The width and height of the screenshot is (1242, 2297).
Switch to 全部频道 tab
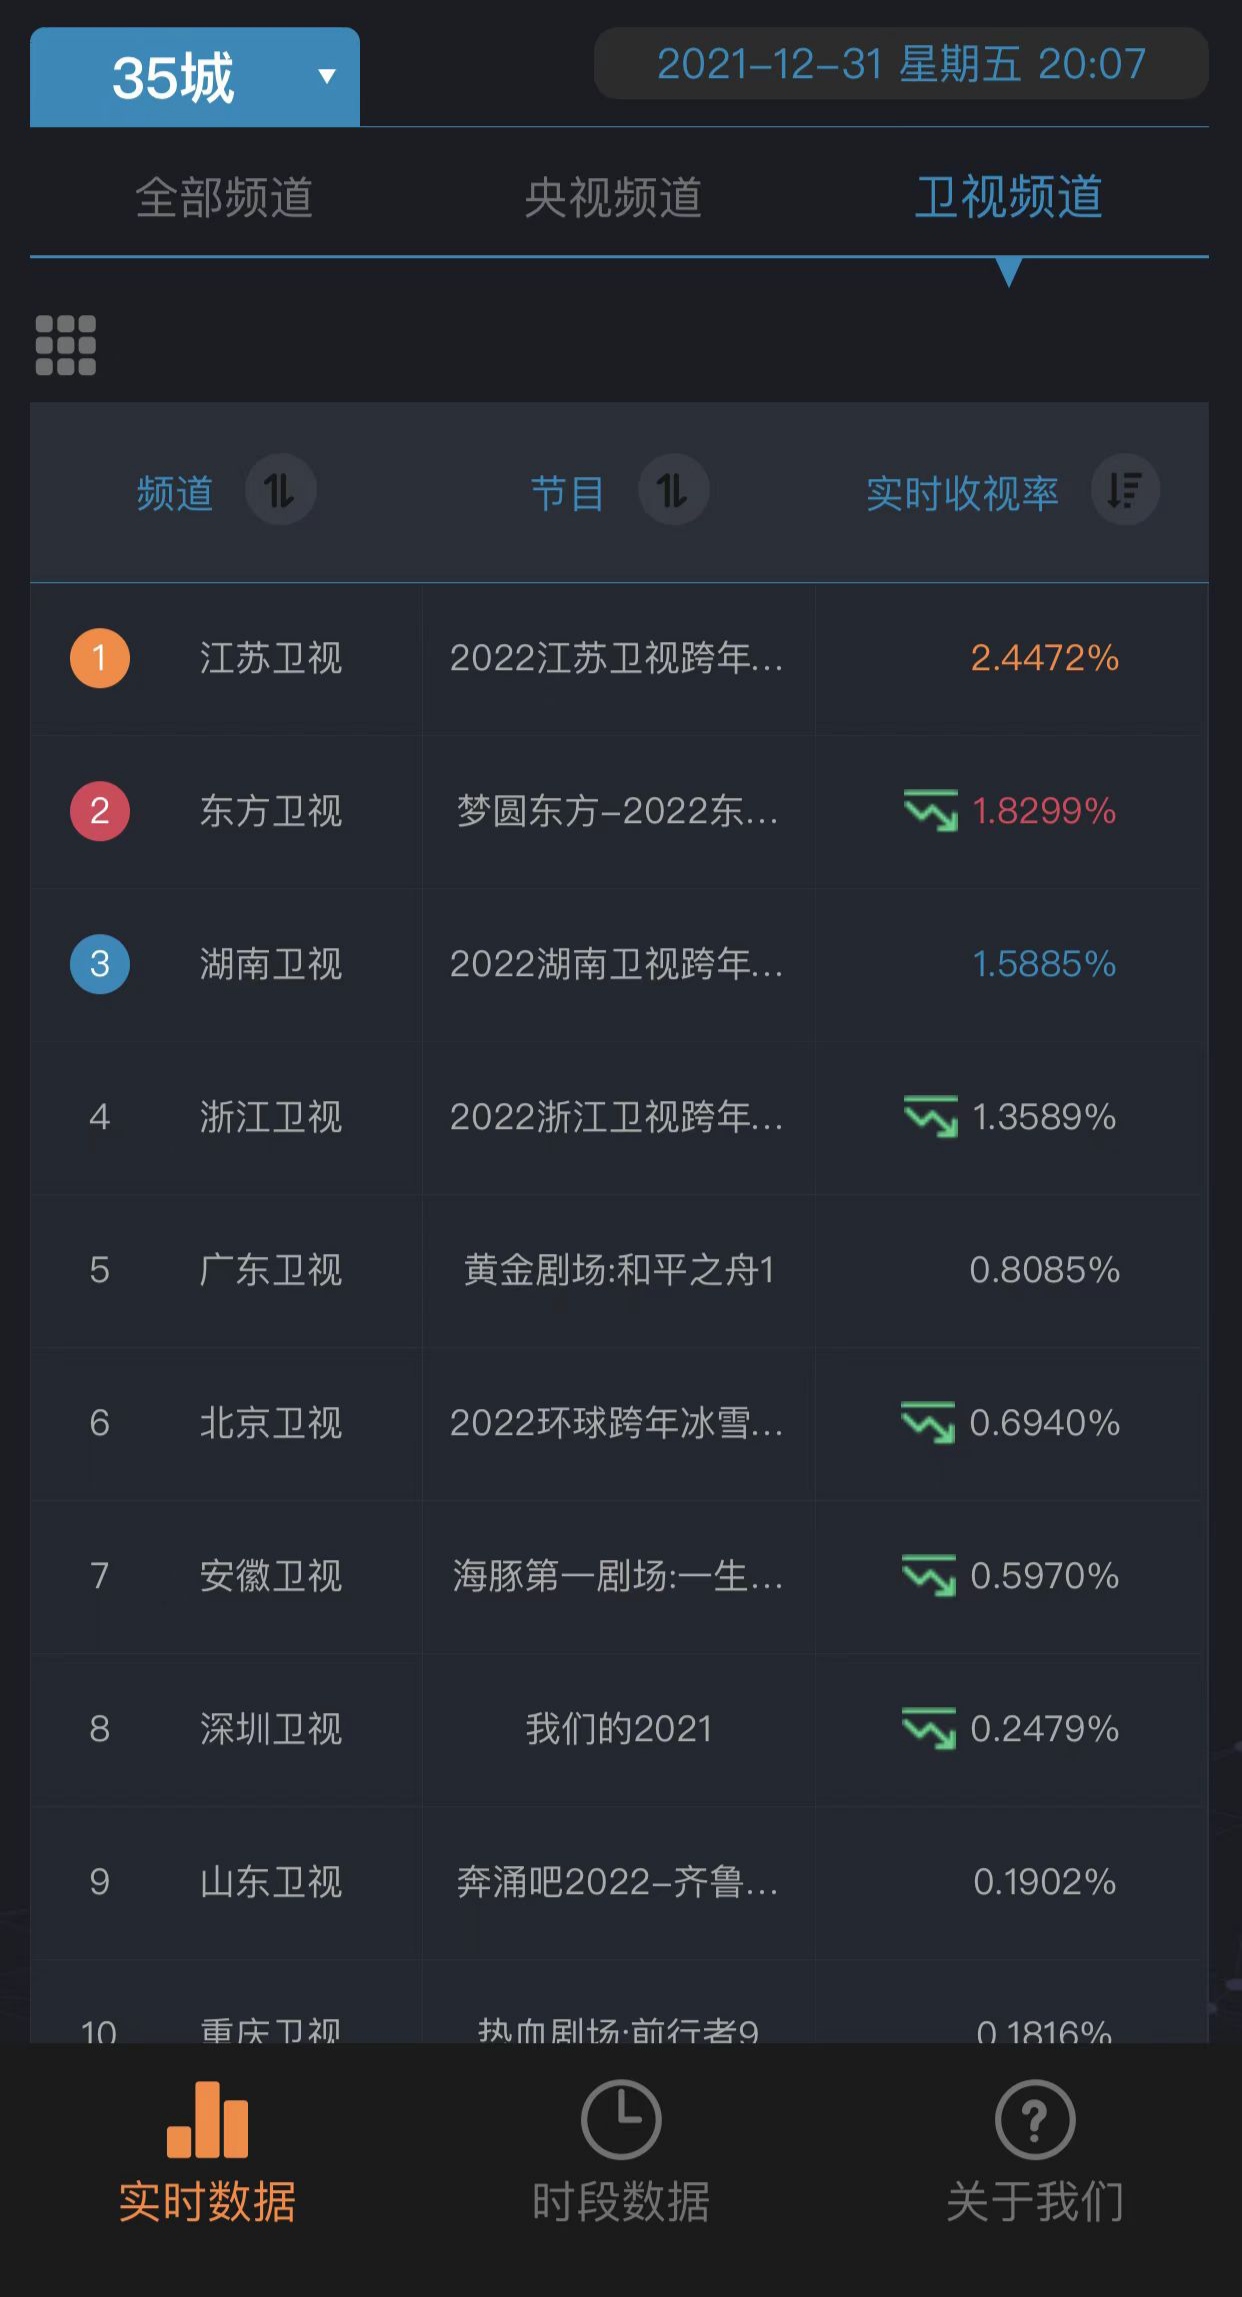coord(224,197)
